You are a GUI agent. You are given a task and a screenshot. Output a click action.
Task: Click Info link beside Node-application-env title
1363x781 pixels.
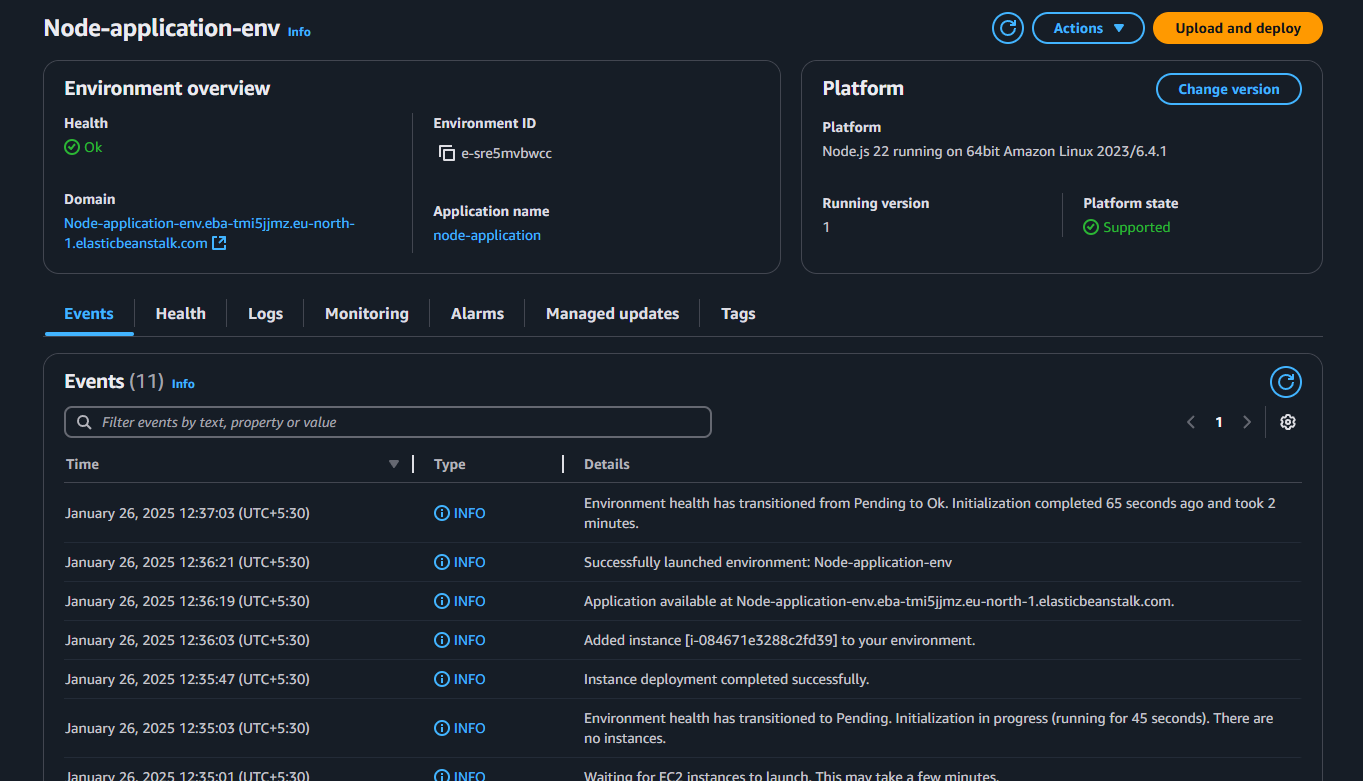(299, 32)
